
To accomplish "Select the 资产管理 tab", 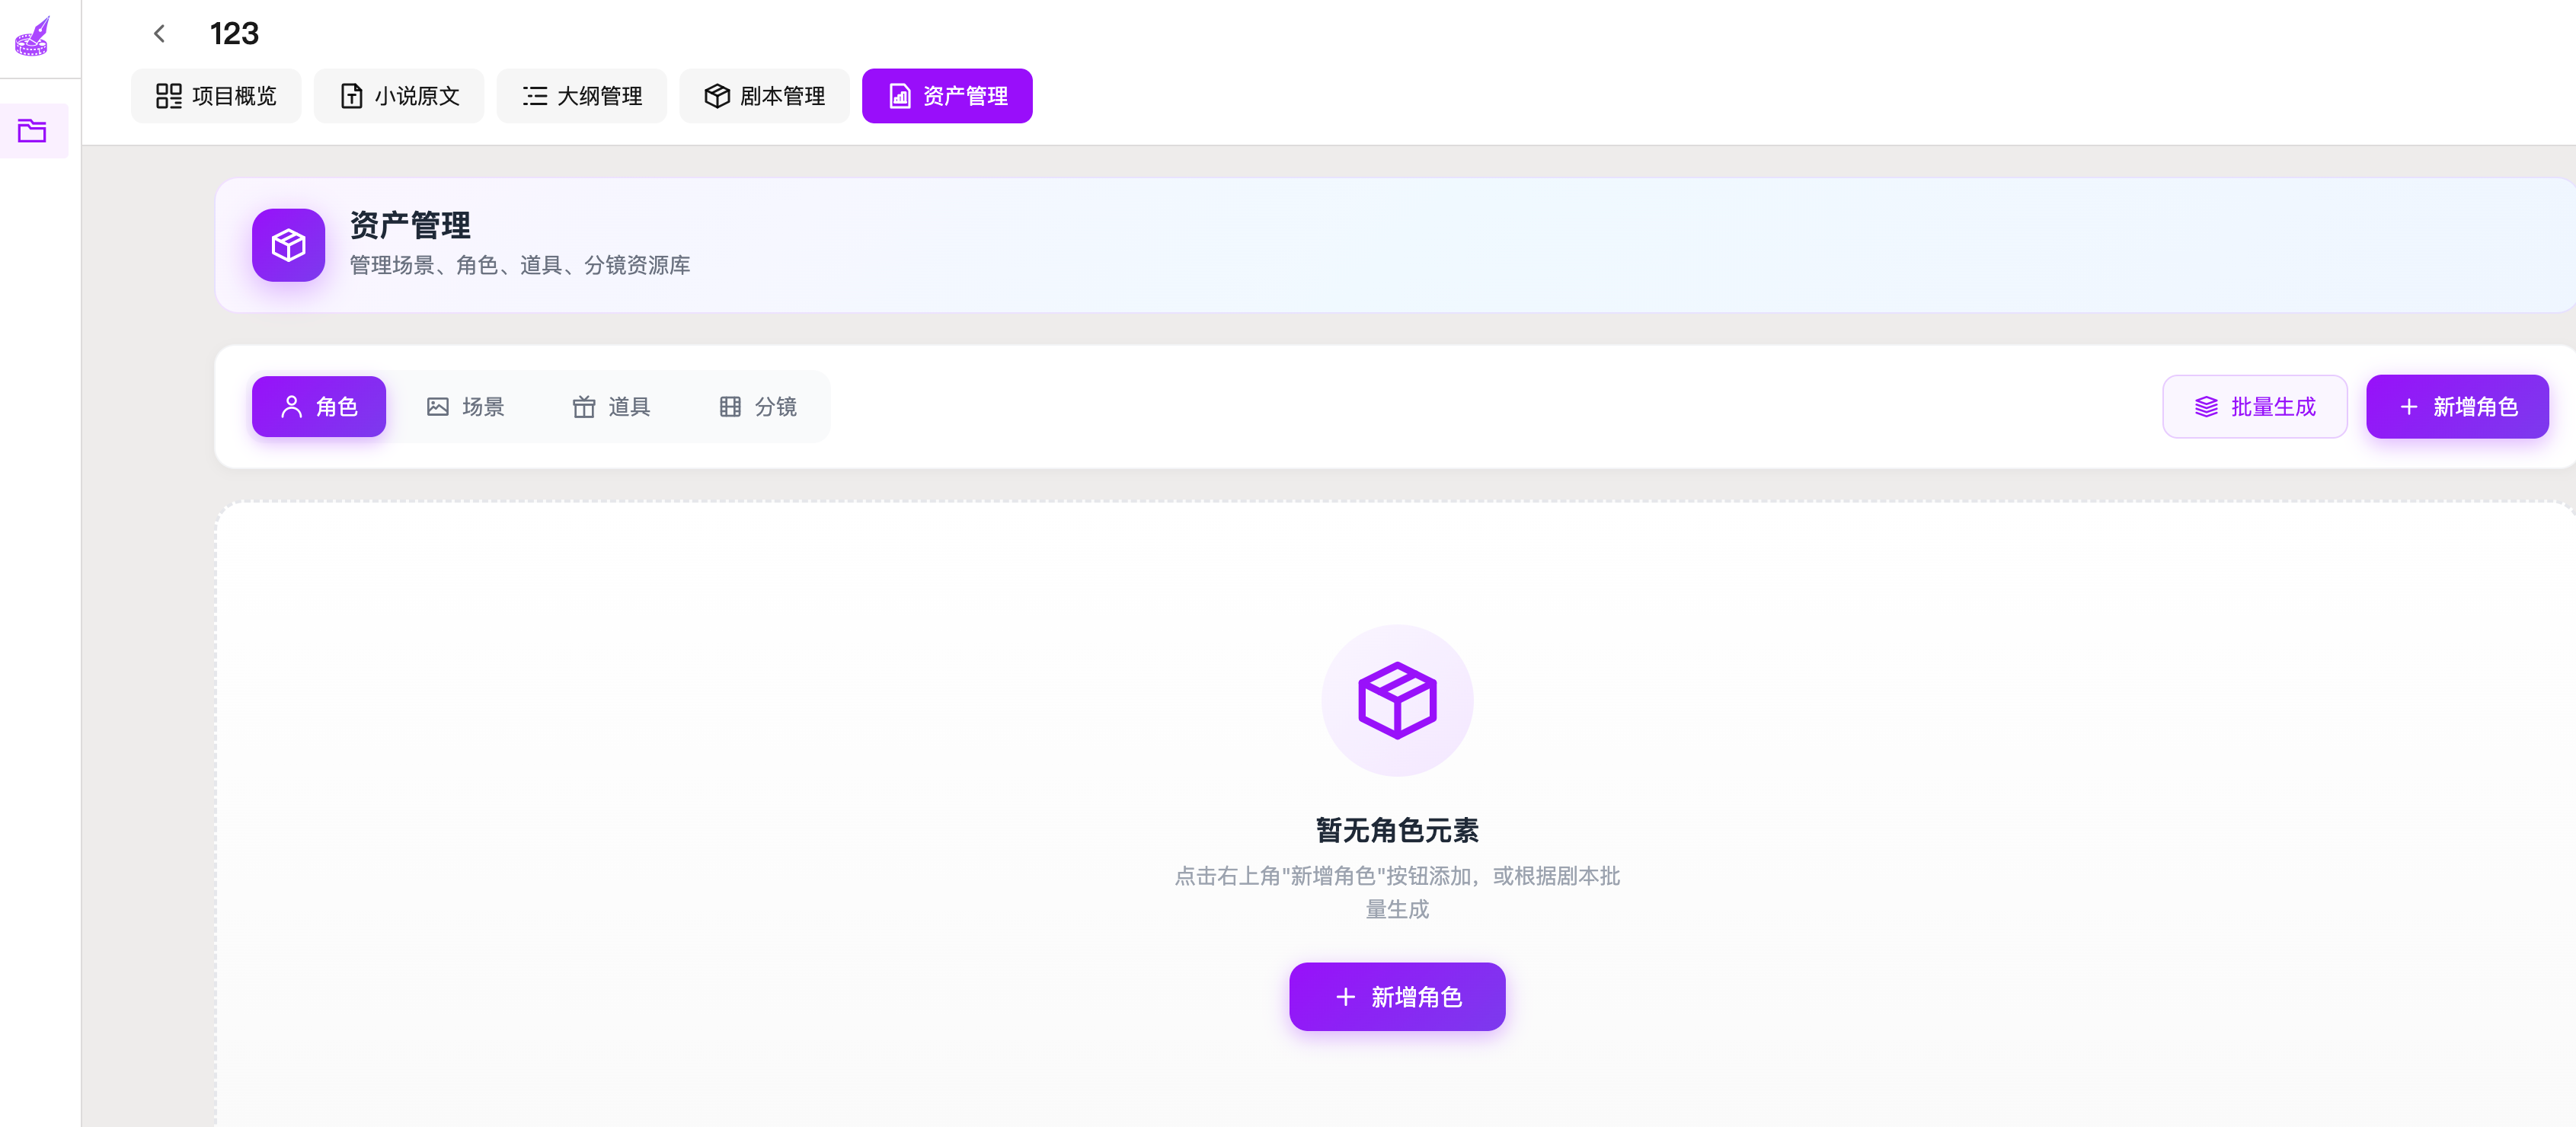I will pos(947,96).
